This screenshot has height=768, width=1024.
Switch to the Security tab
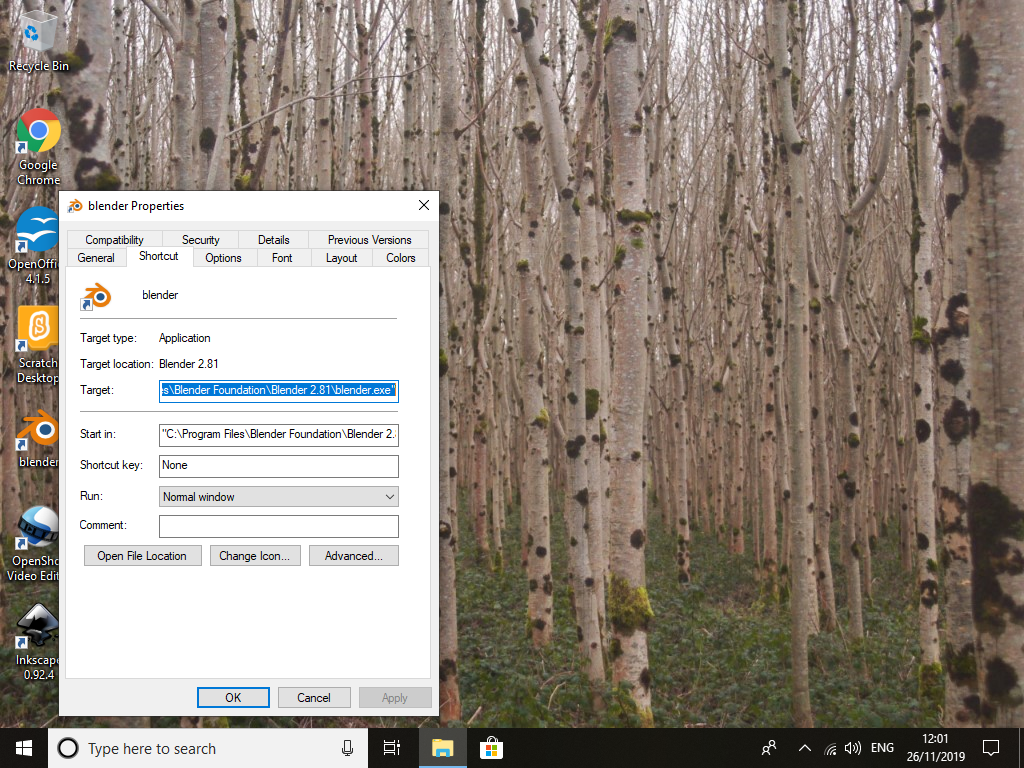(200, 240)
